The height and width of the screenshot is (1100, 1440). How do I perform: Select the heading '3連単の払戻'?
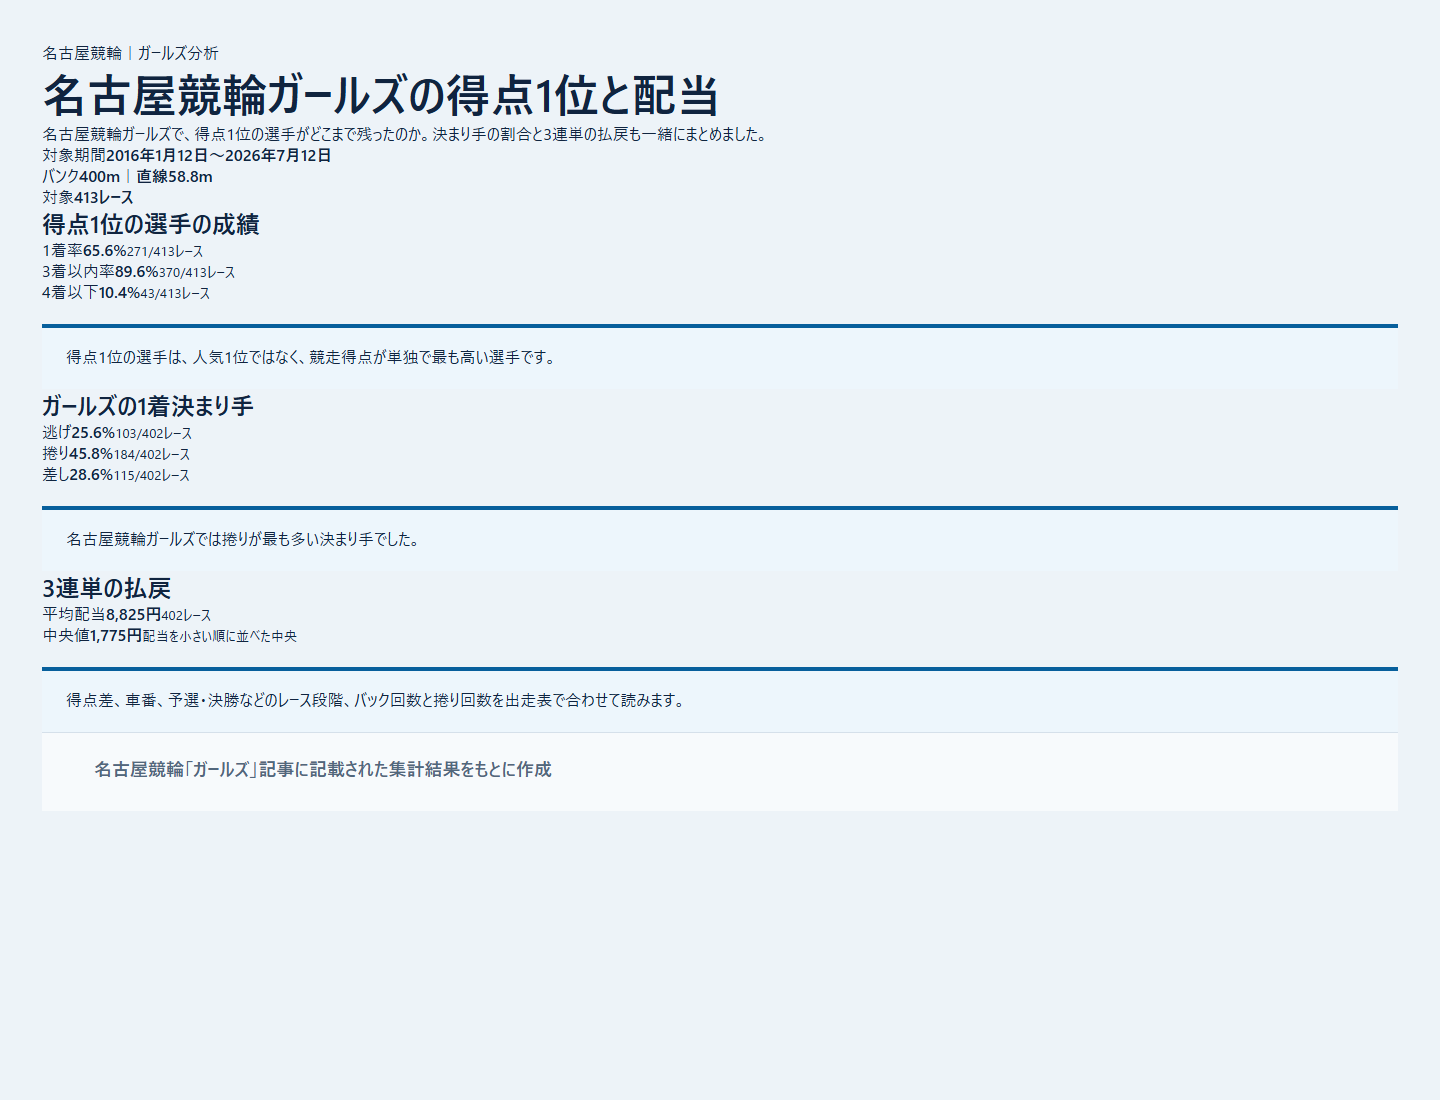click(107, 588)
